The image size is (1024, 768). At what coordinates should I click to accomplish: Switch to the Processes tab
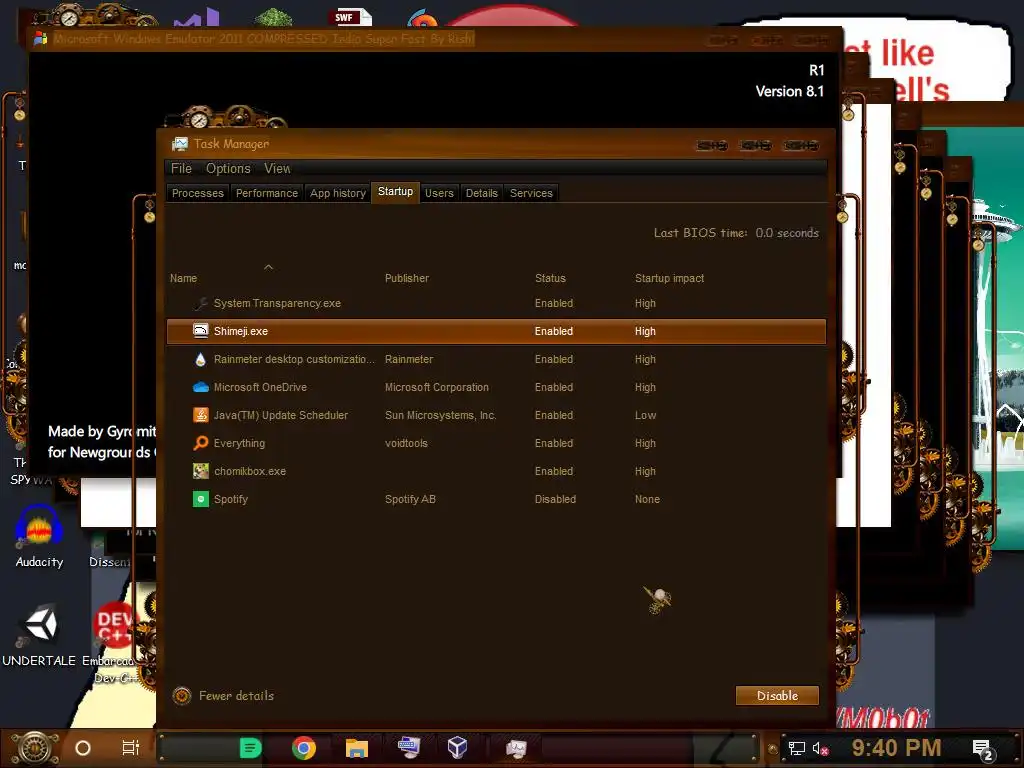pyautogui.click(x=197, y=193)
